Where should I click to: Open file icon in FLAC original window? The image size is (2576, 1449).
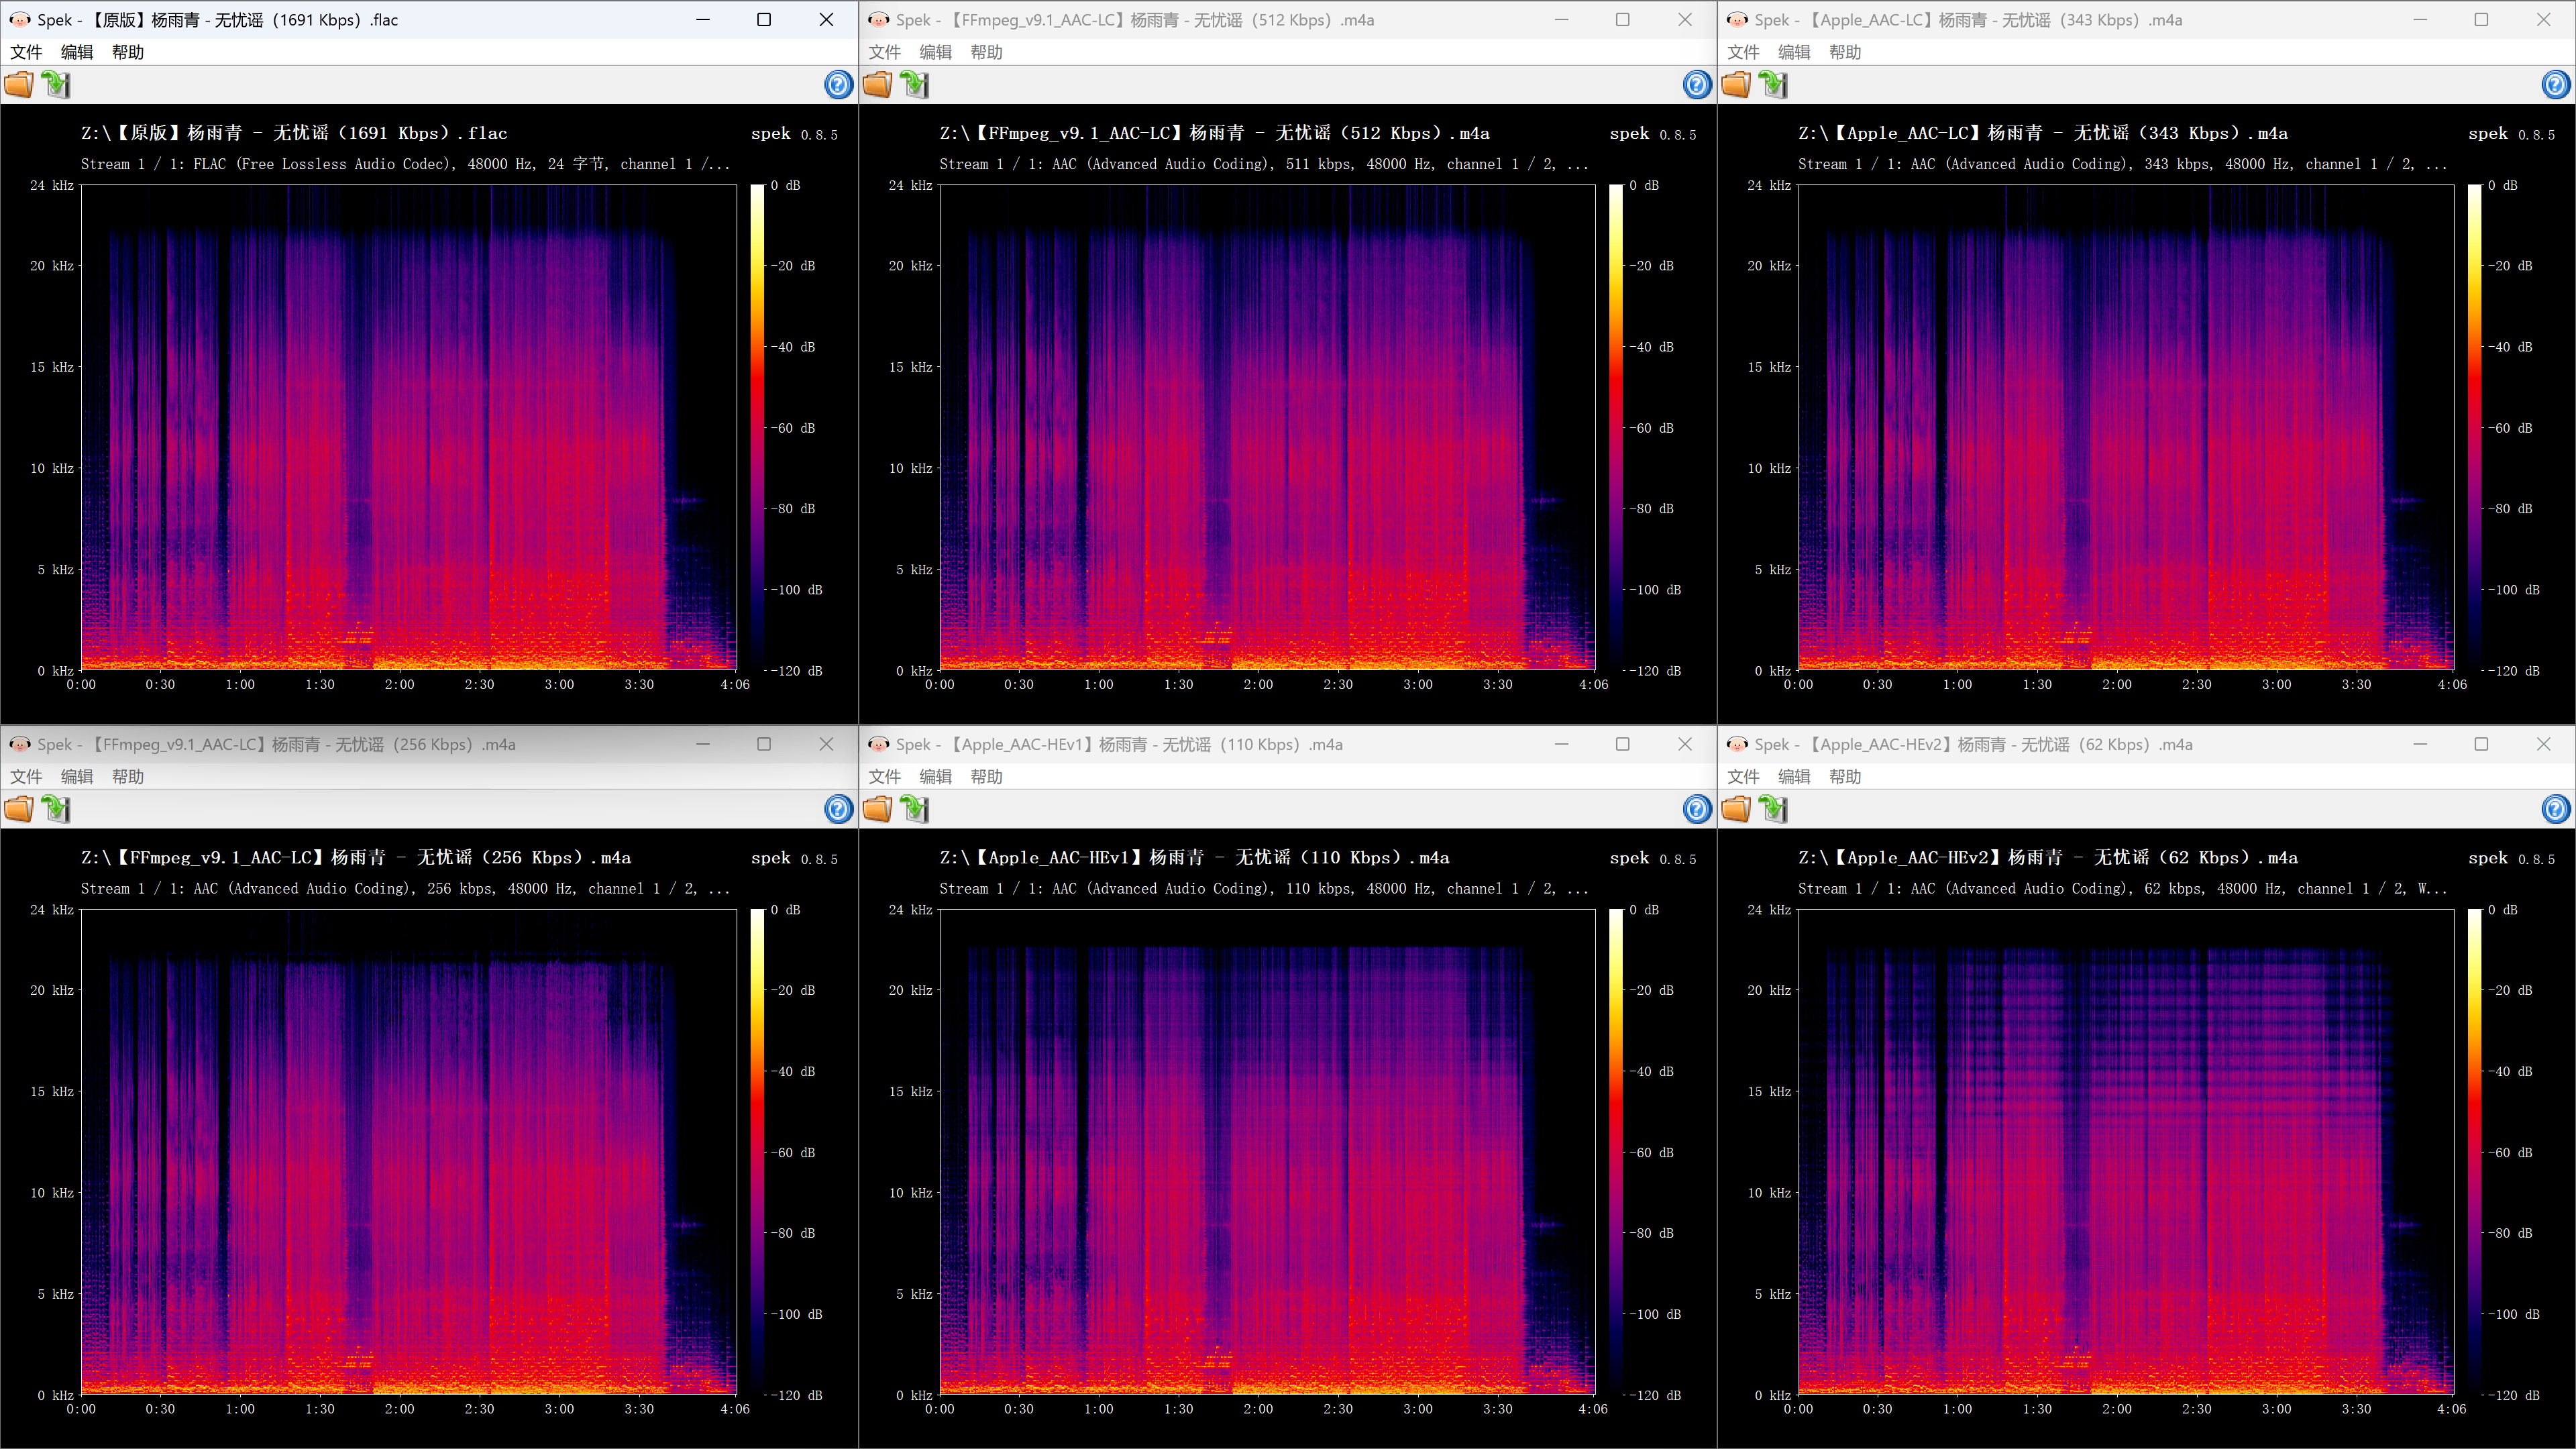click(19, 85)
